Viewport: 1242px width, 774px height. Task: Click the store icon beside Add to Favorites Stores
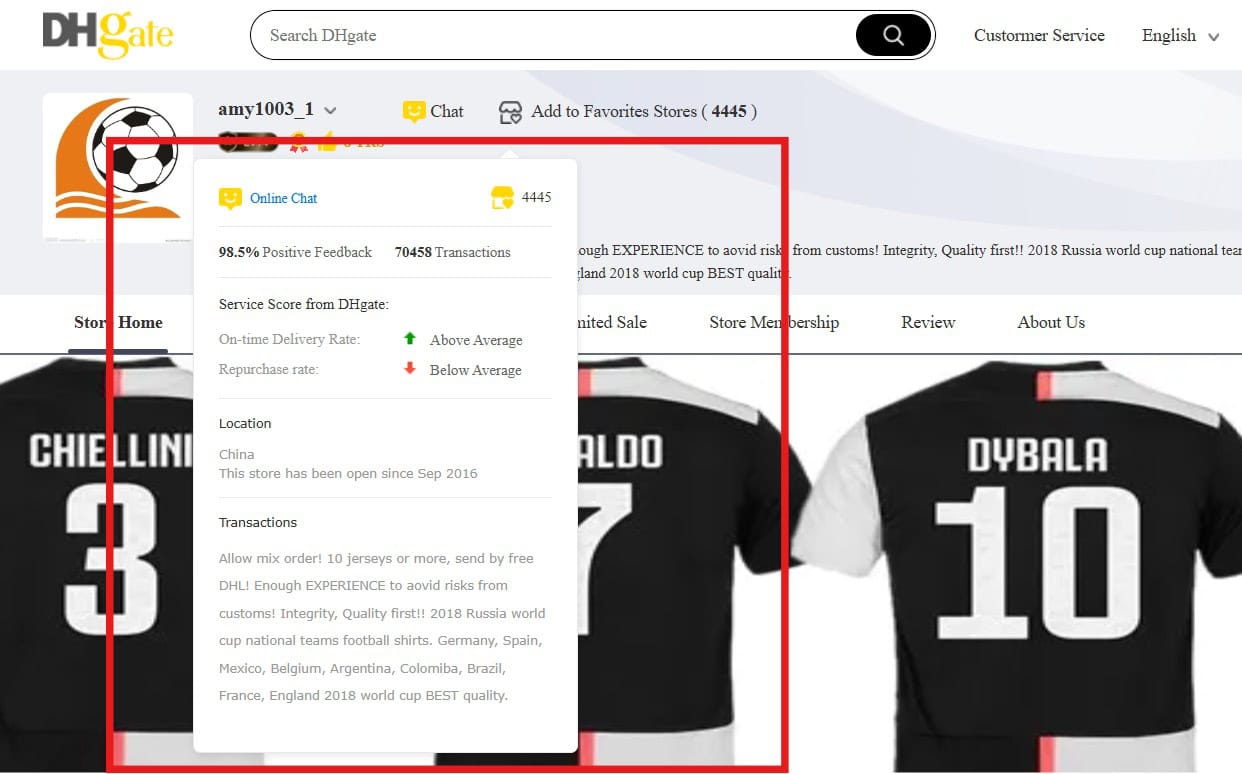coord(510,111)
